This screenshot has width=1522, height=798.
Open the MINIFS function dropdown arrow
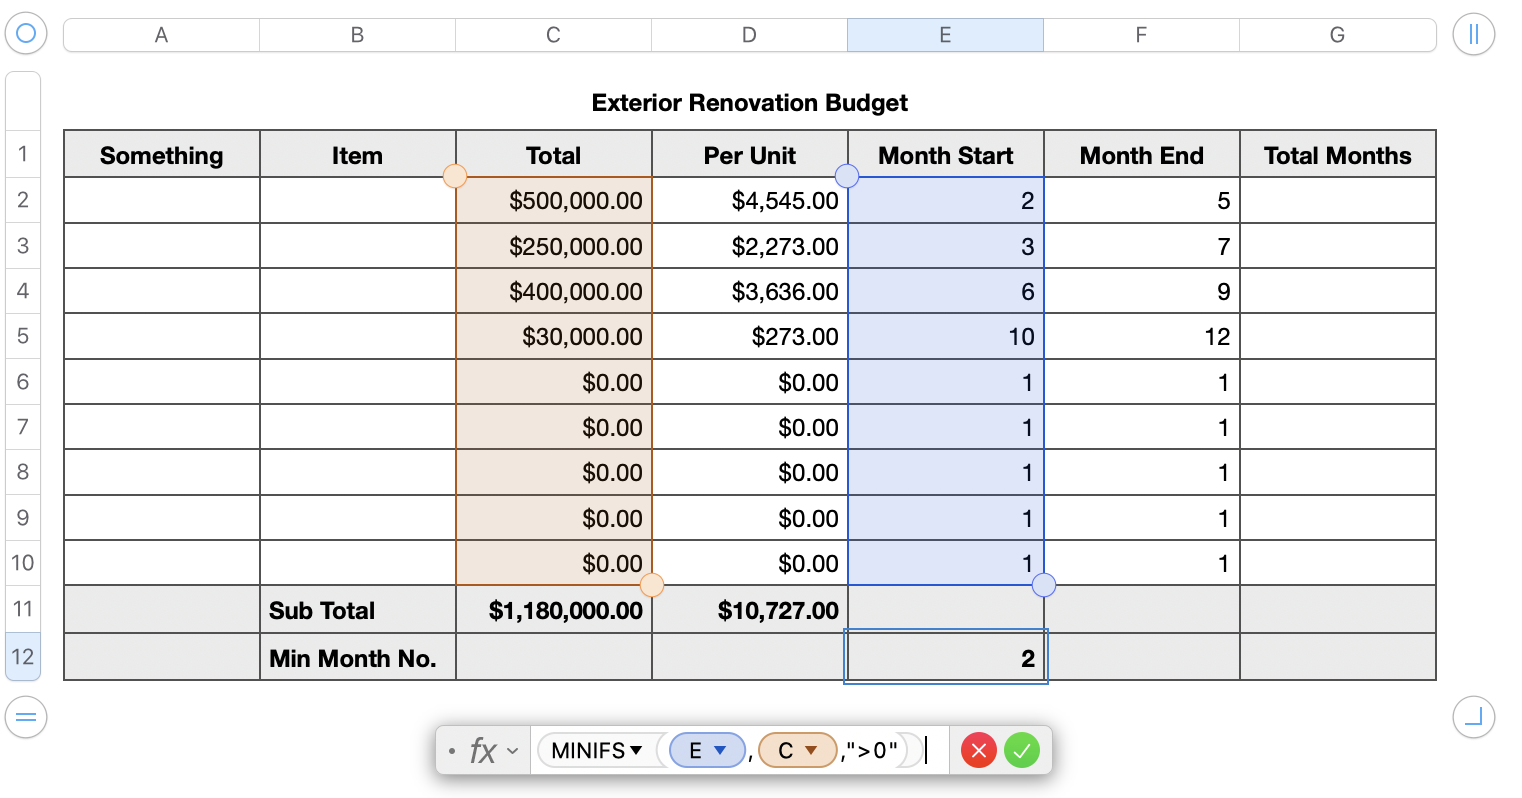click(636, 750)
